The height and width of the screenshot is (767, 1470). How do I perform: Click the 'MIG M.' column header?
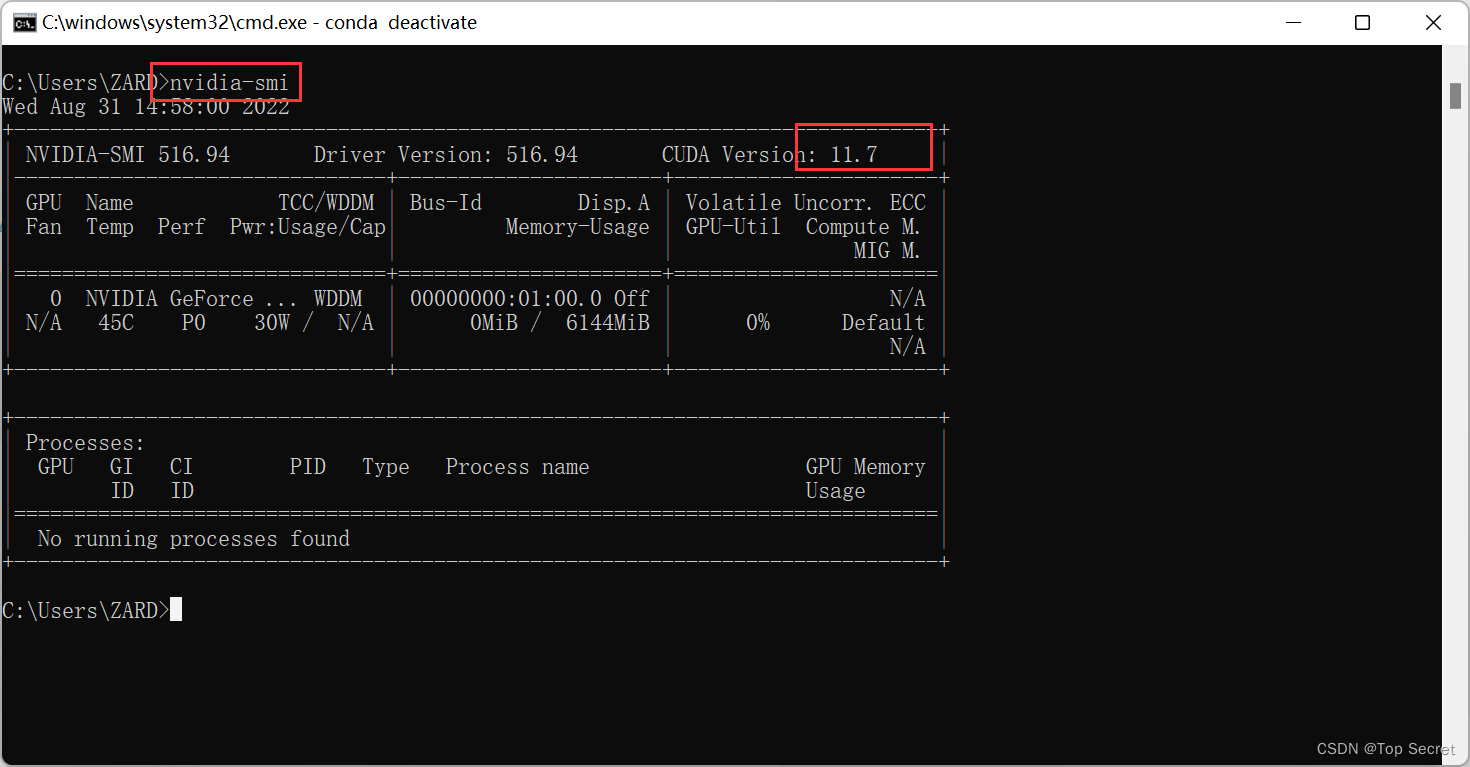pos(887,251)
